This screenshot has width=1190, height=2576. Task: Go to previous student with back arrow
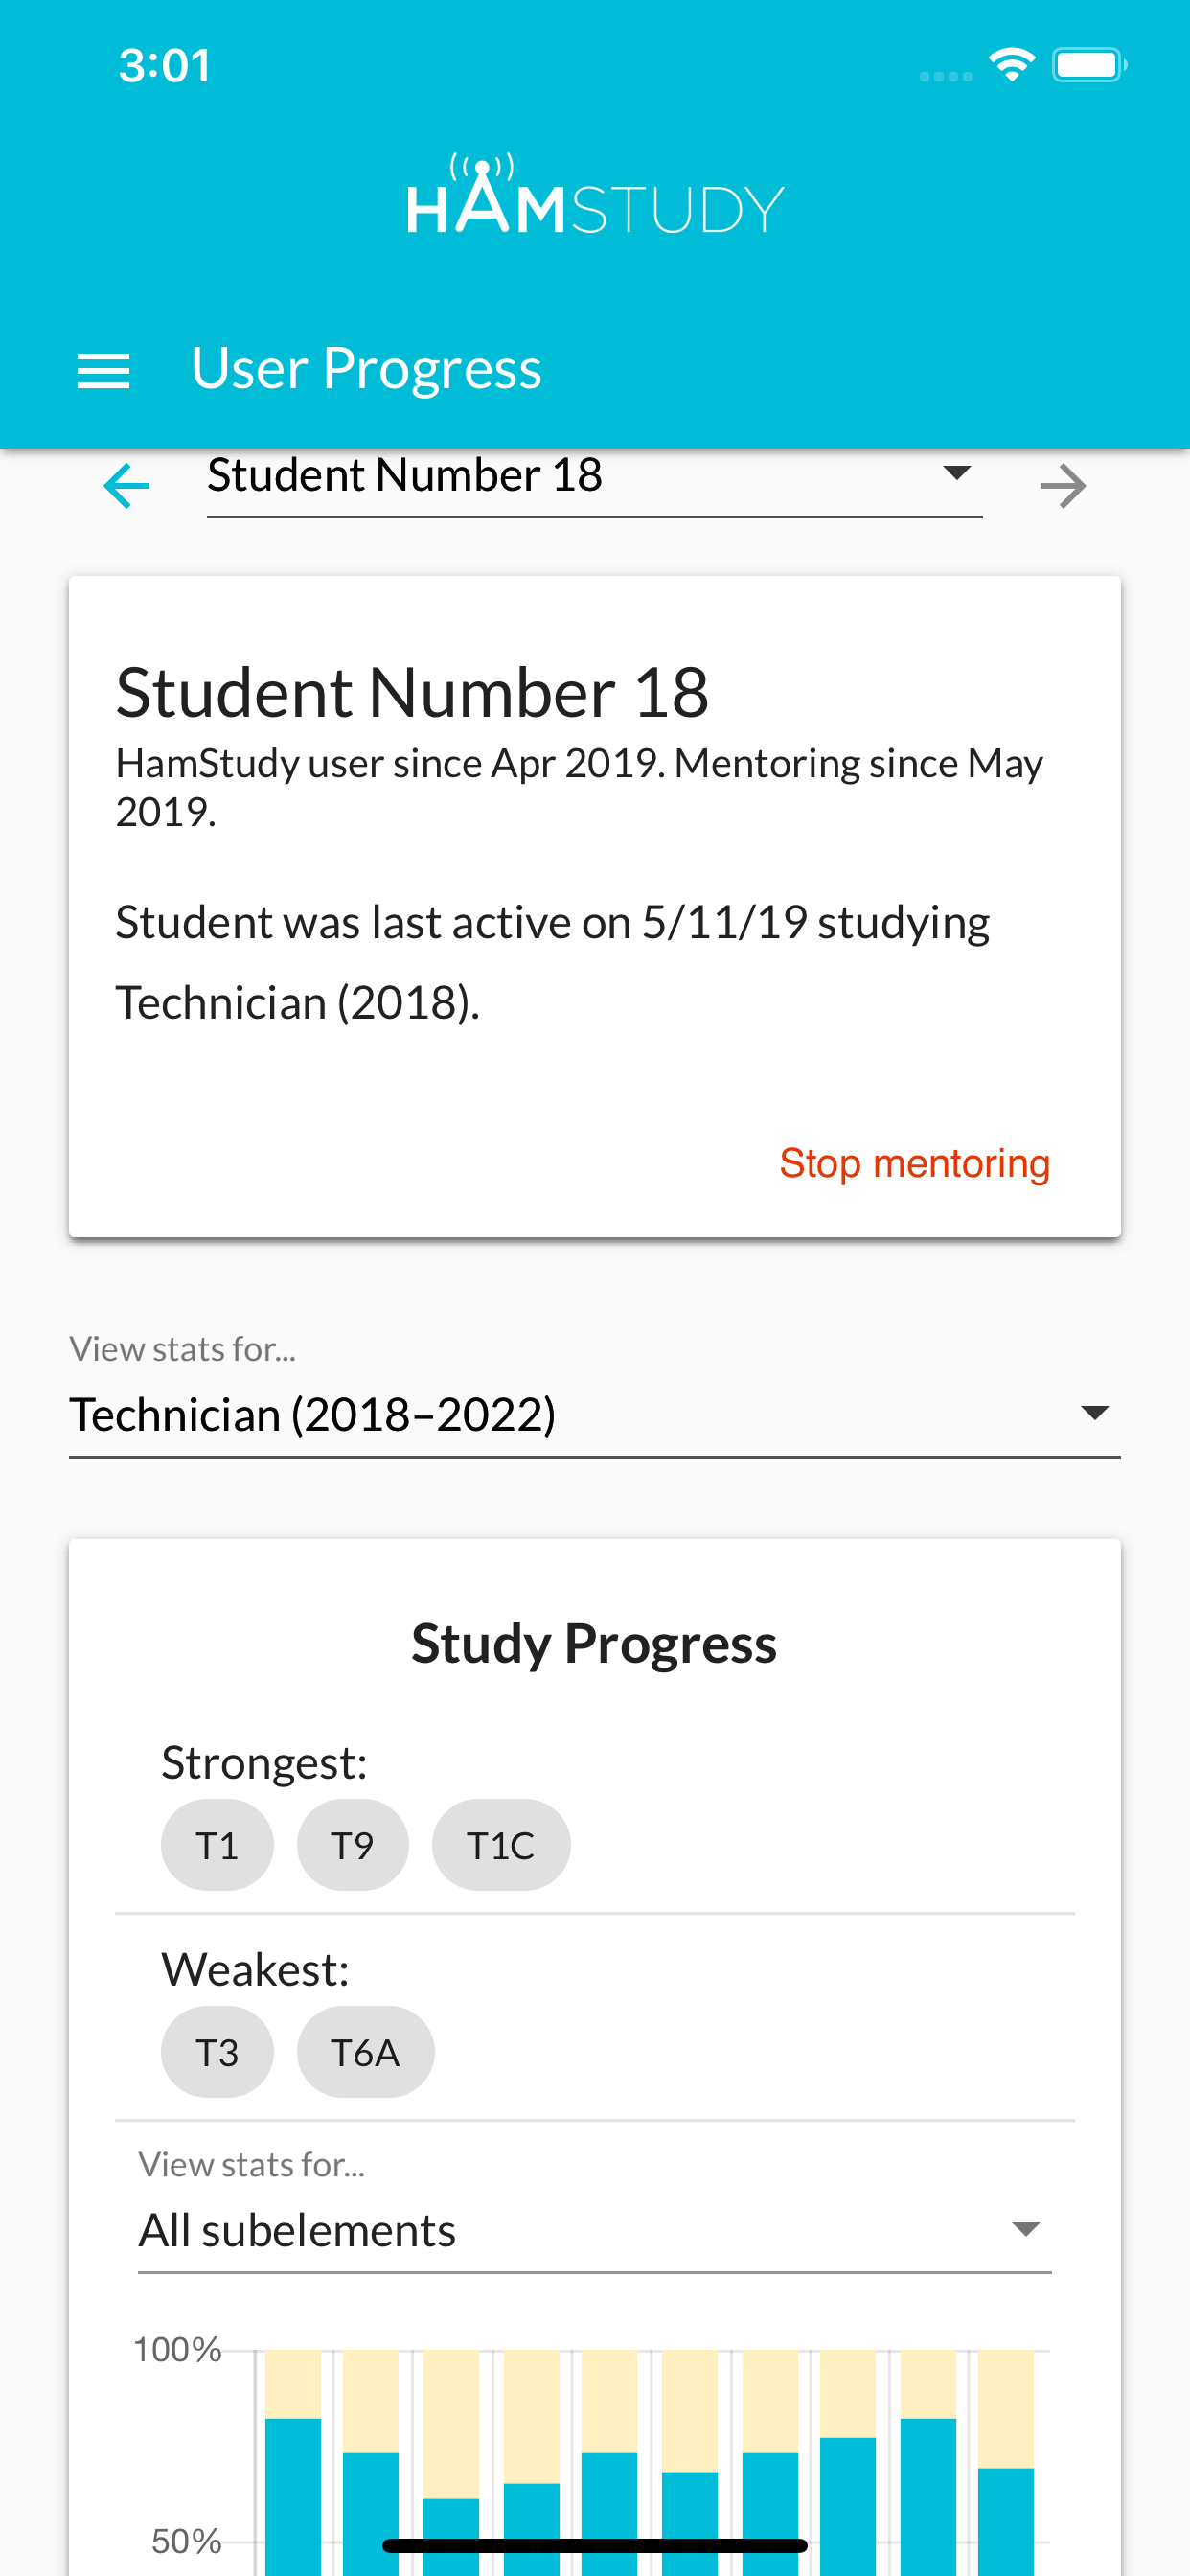click(x=127, y=486)
